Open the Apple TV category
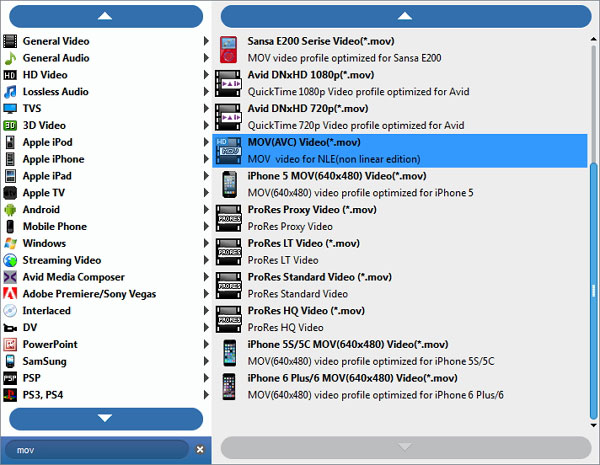600x465 pixels. 43,193
